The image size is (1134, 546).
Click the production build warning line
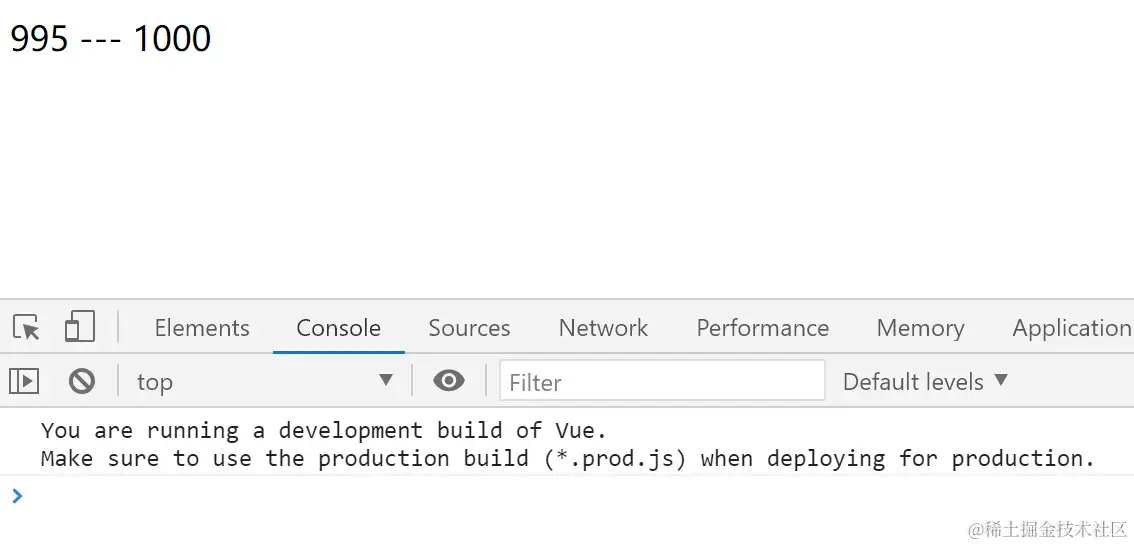[x=568, y=459]
